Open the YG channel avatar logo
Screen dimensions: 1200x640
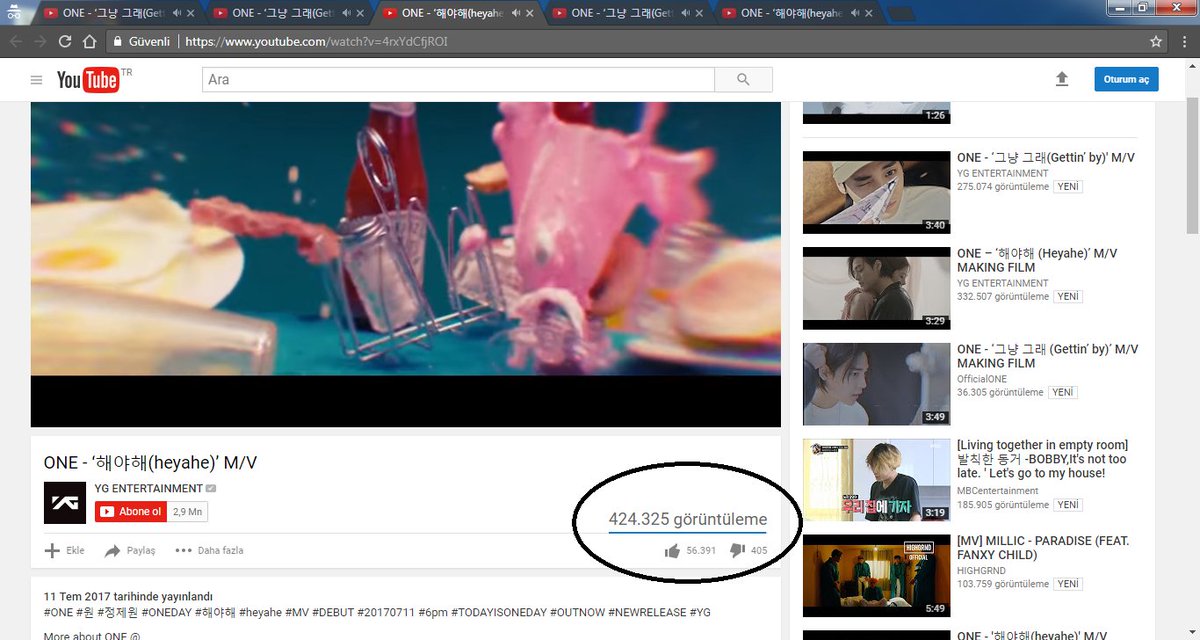65,502
